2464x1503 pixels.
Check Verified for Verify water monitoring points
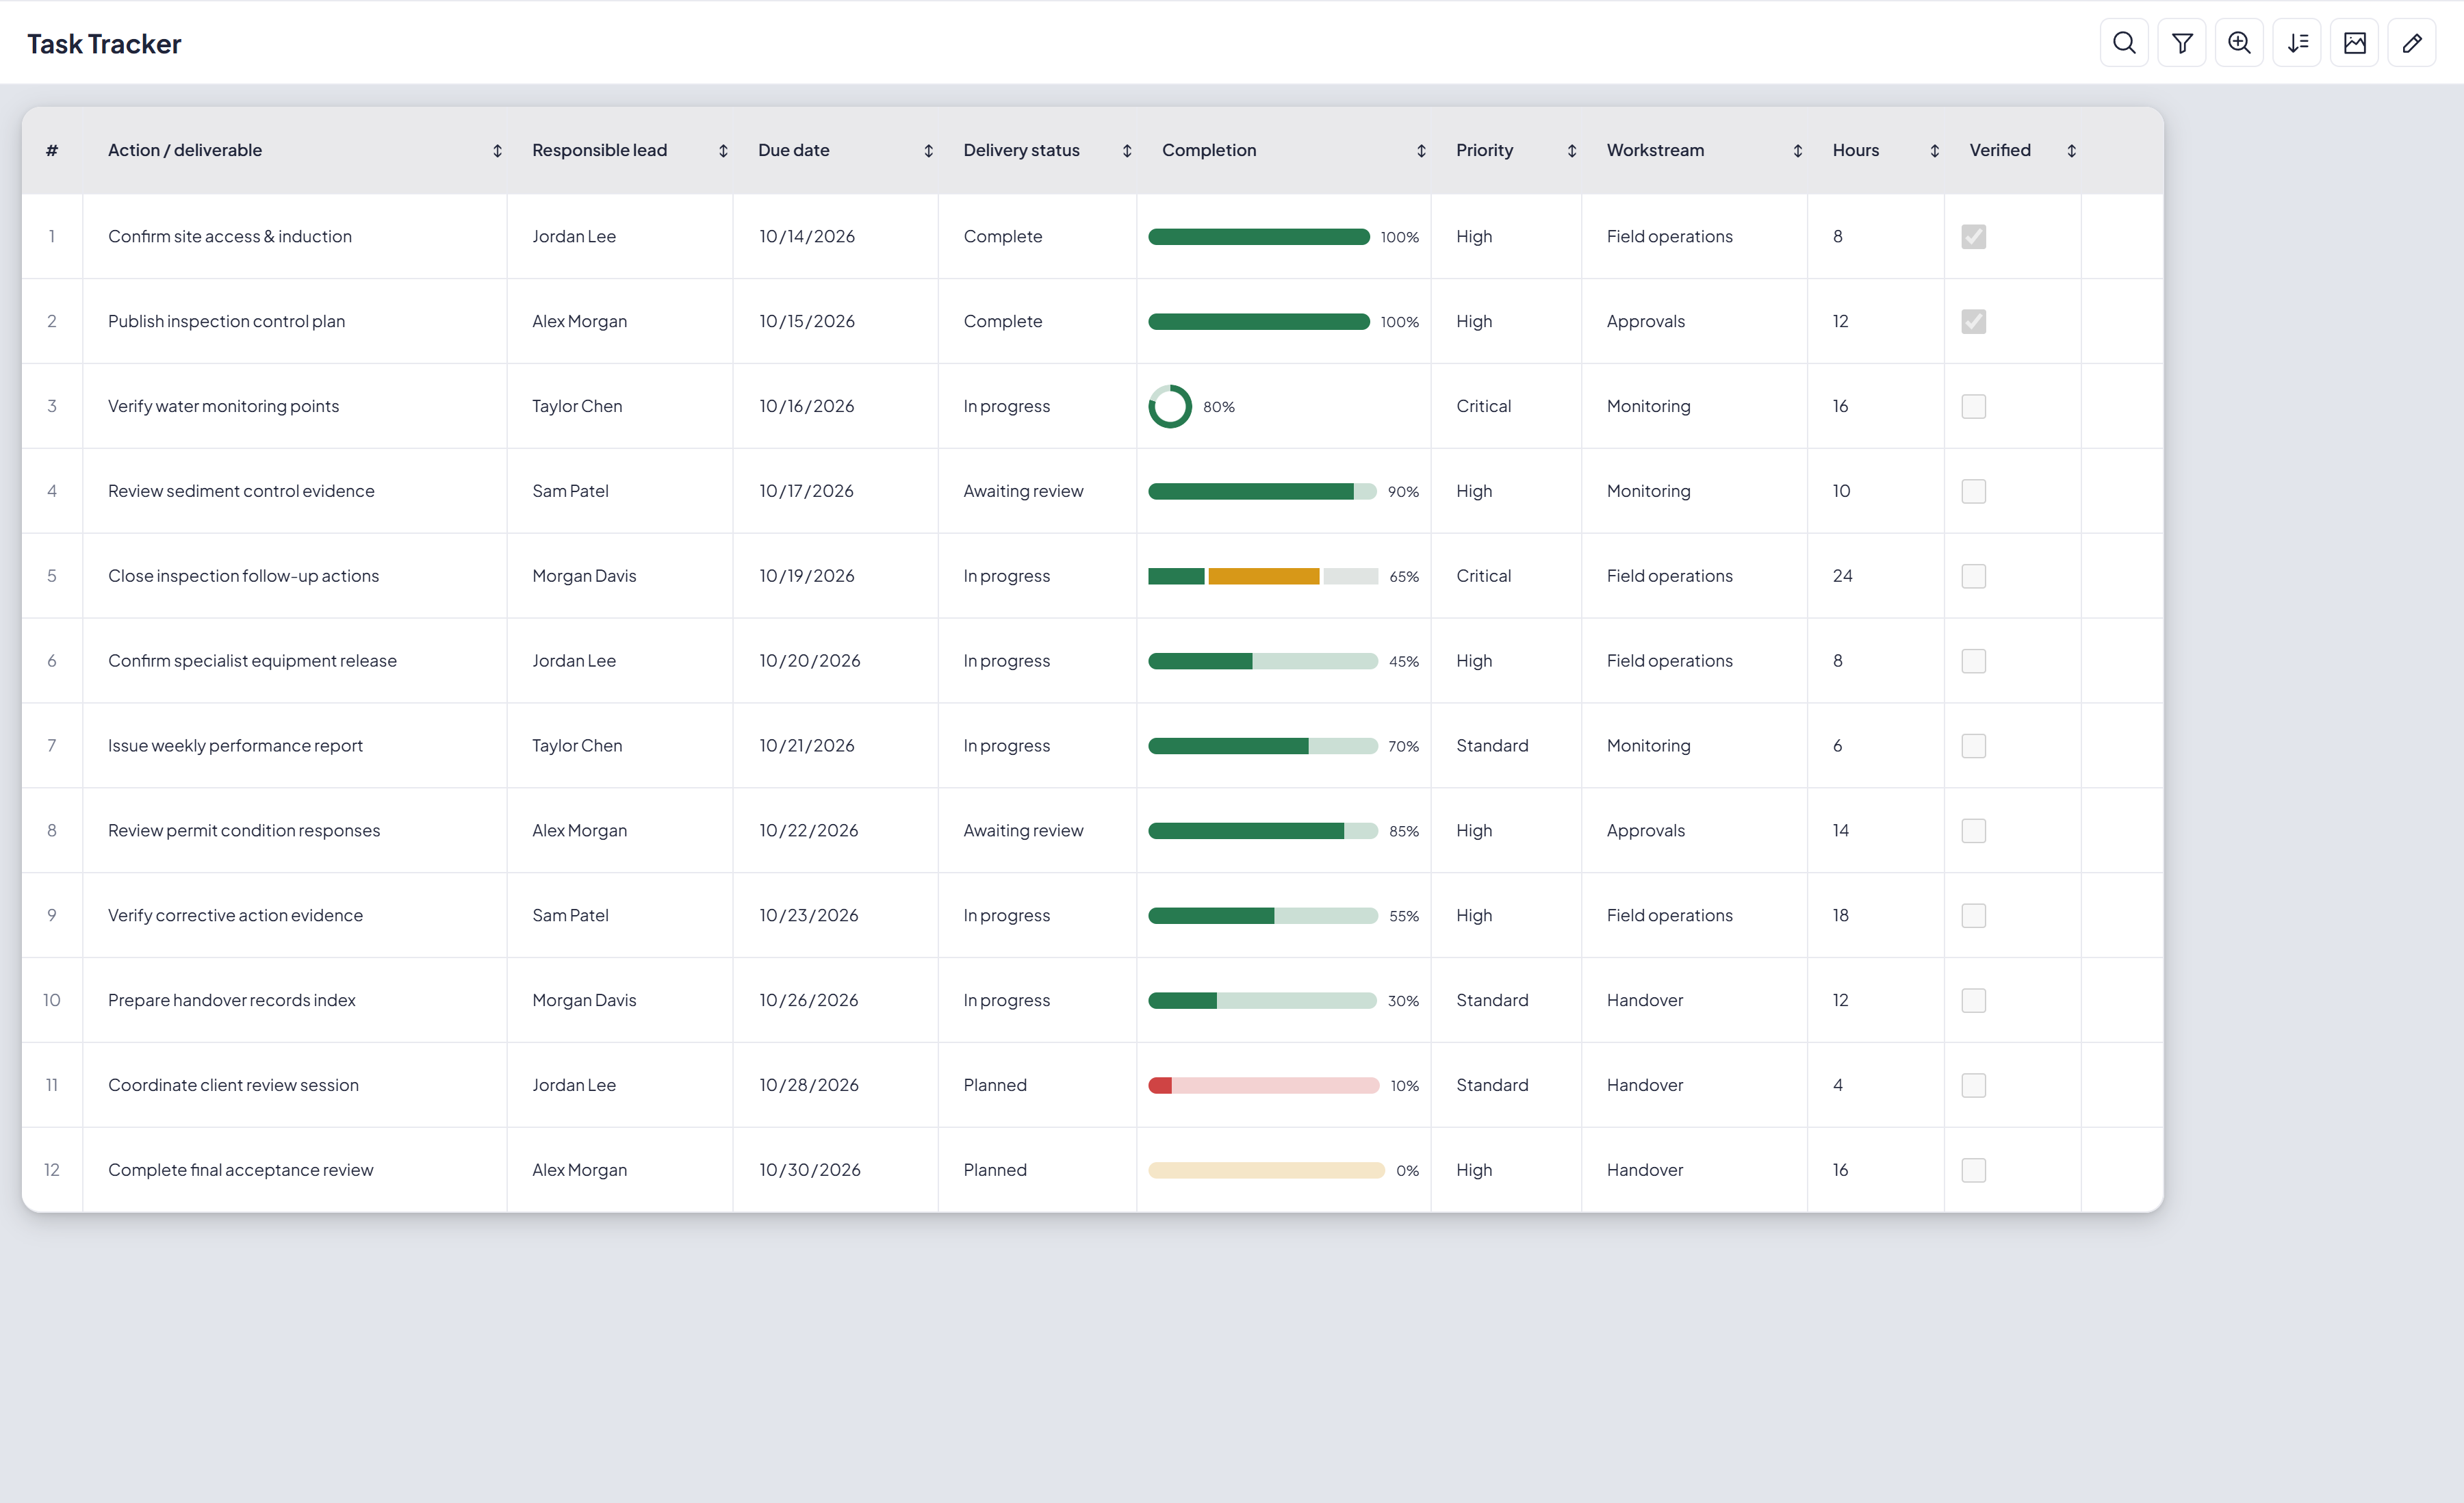tap(1974, 407)
